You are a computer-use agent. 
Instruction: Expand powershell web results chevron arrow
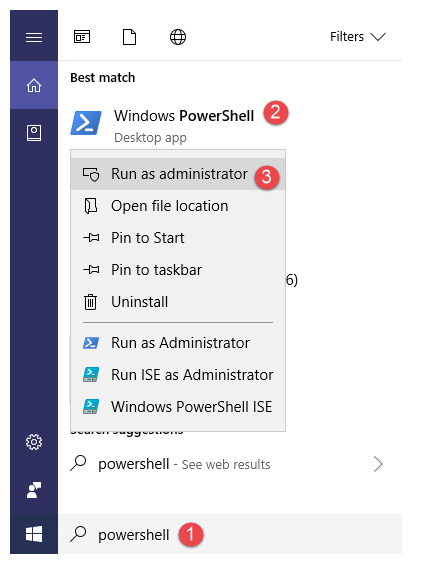pyautogui.click(x=378, y=464)
